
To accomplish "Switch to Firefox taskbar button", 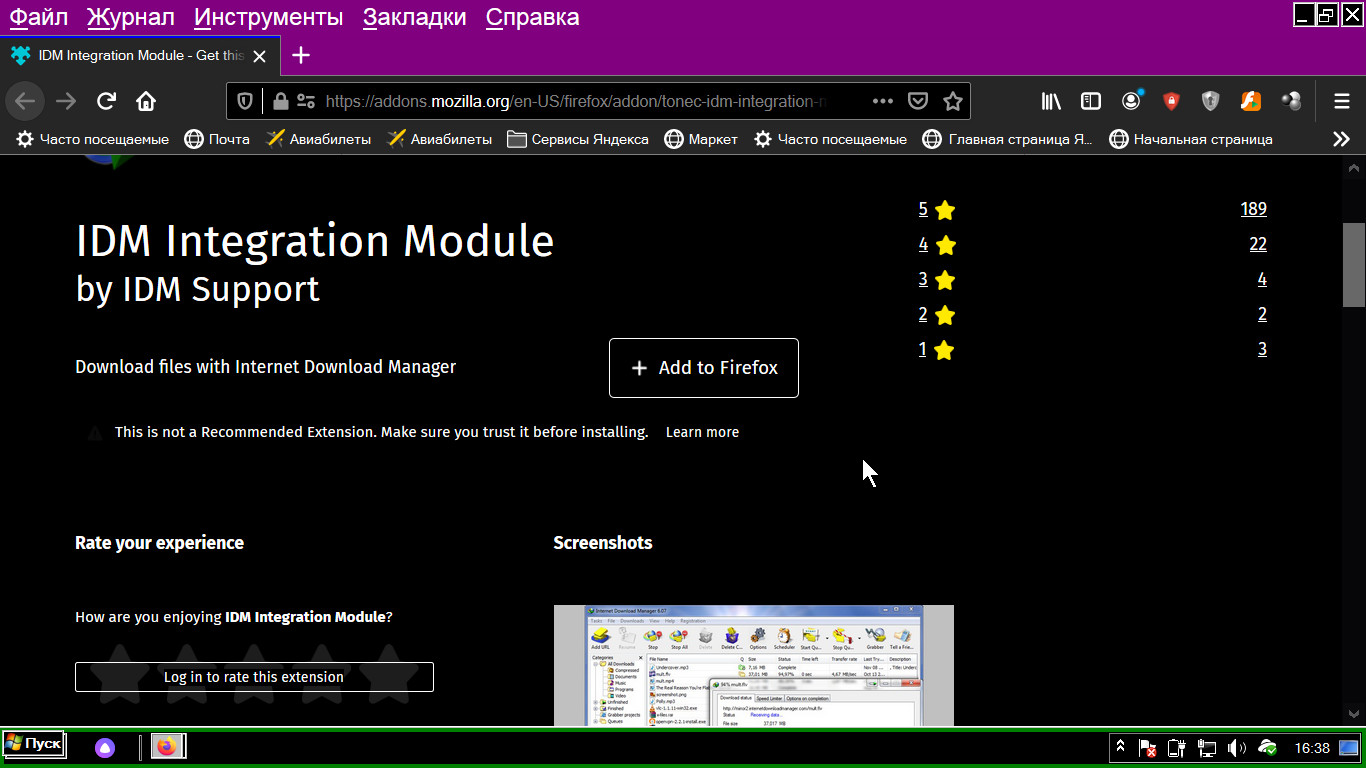I will pyautogui.click(x=168, y=746).
